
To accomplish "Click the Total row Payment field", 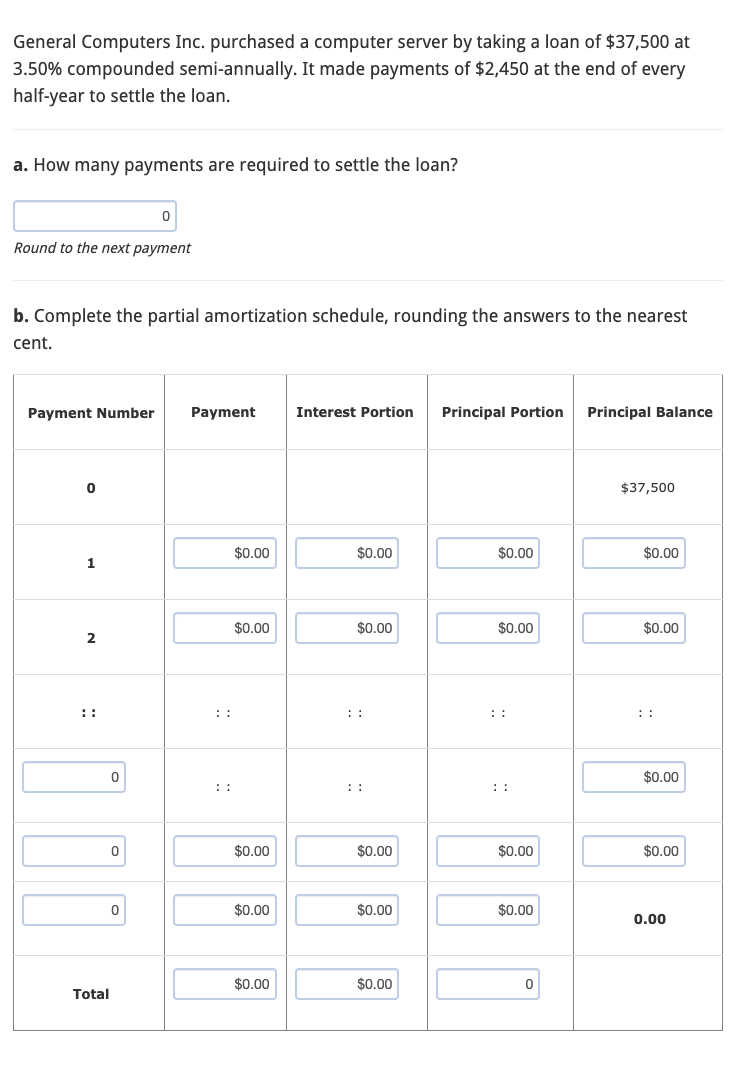I will click(224, 984).
